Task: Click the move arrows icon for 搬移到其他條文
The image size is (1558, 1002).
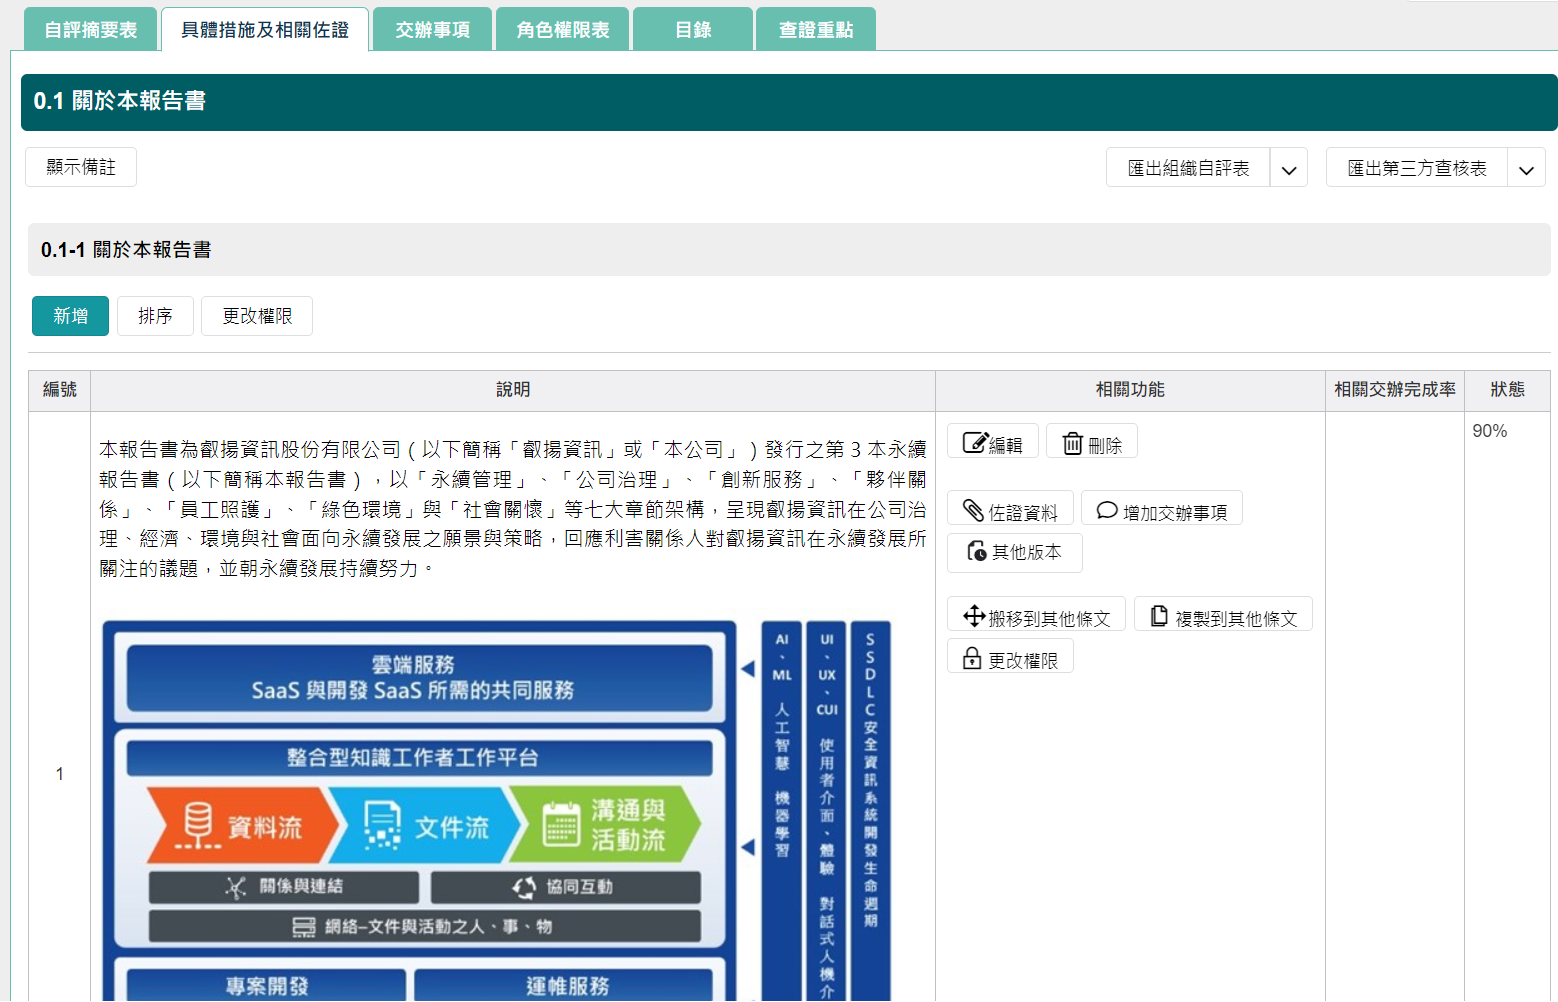Action: click(974, 616)
